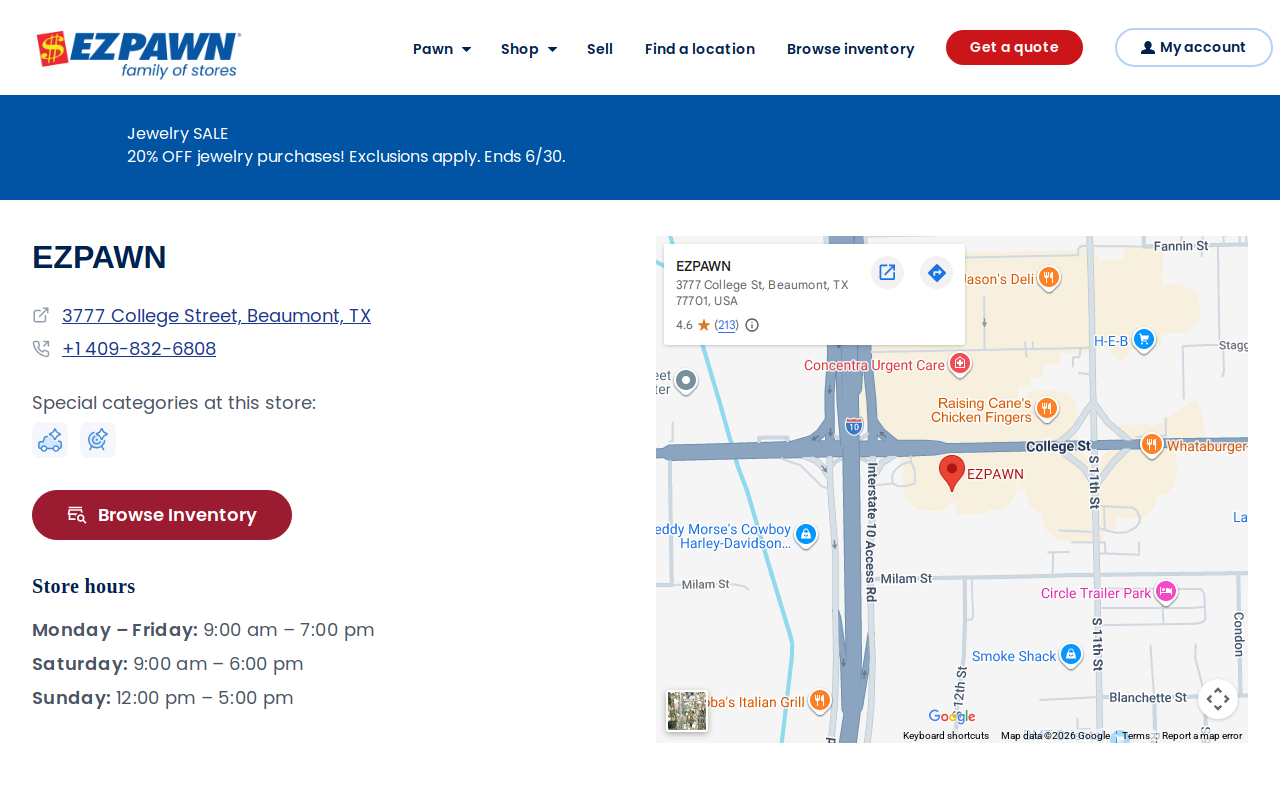This screenshot has width=1280, height=800.
Task: Click the map camera controls button
Action: tap(1218, 699)
